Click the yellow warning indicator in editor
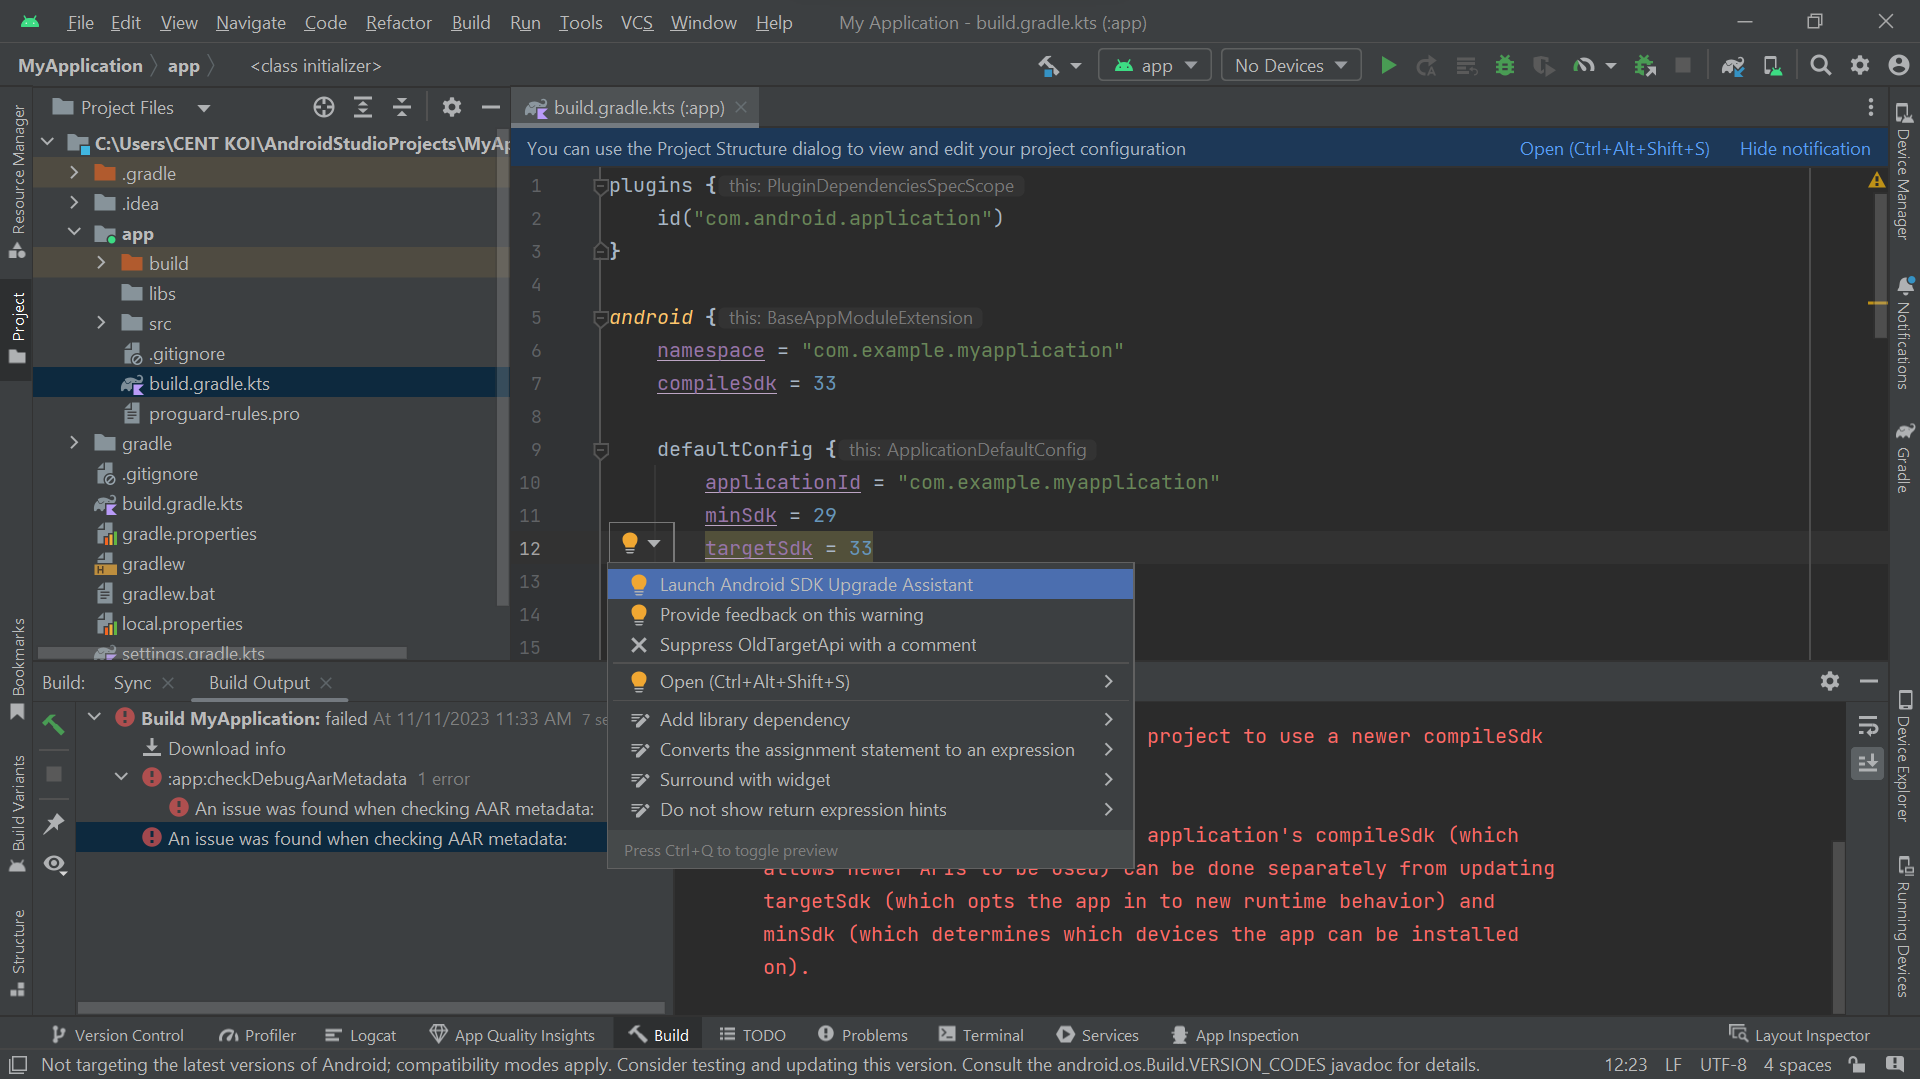 pyautogui.click(x=1876, y=181)
